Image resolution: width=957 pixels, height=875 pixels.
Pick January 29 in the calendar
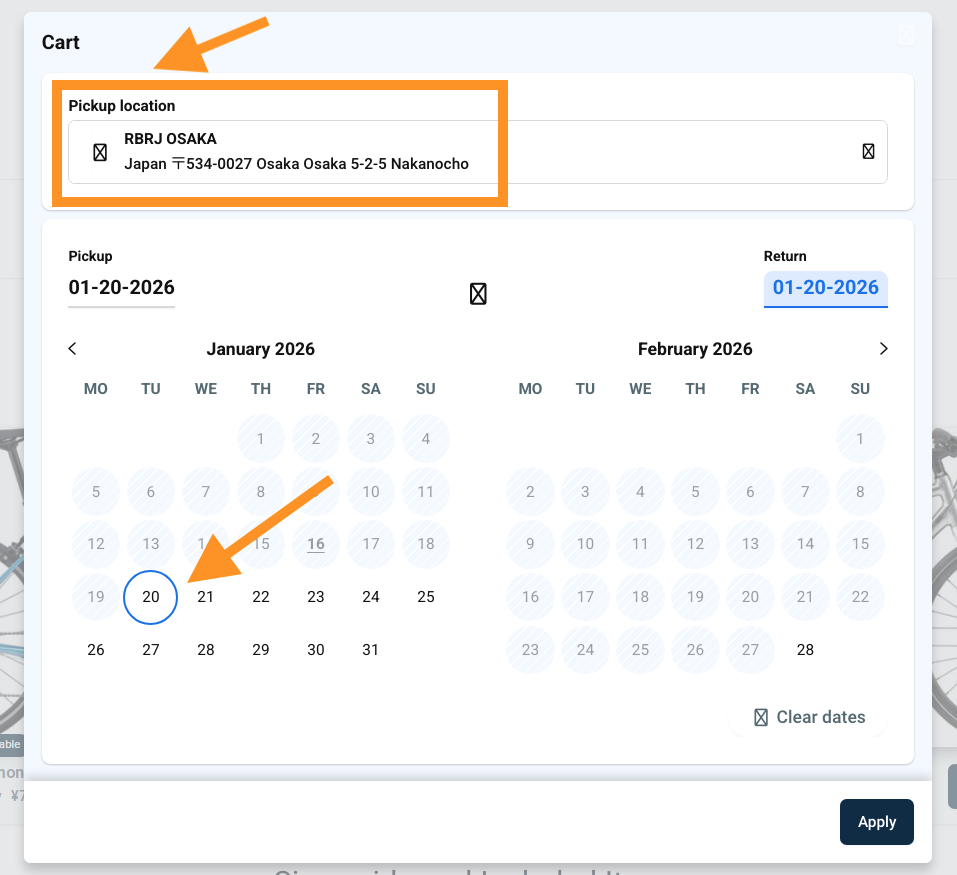pos(261,650)
